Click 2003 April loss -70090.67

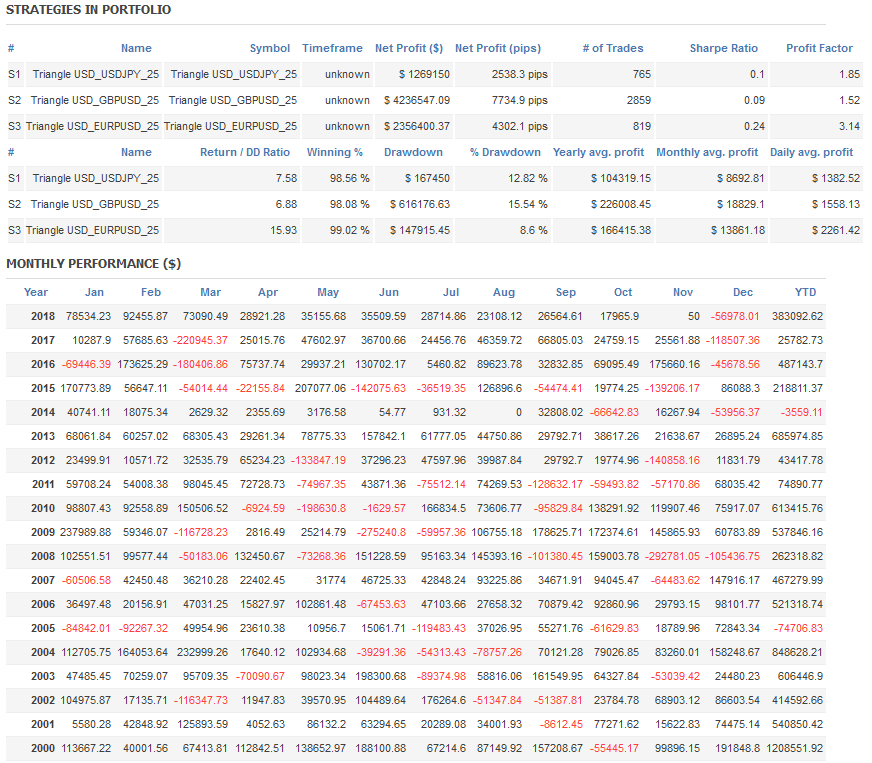260,677
